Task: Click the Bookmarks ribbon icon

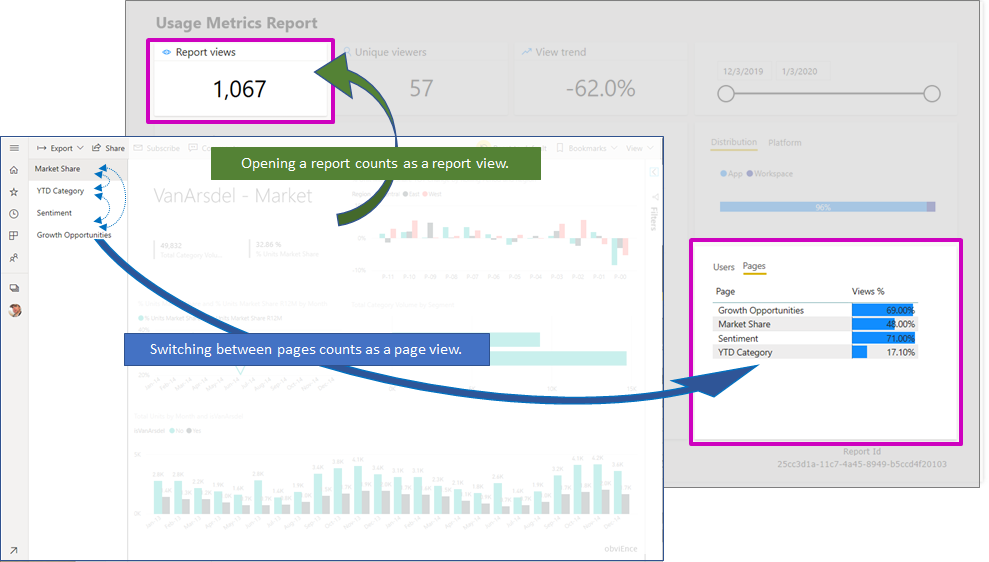Action: [x=559, y=148]
